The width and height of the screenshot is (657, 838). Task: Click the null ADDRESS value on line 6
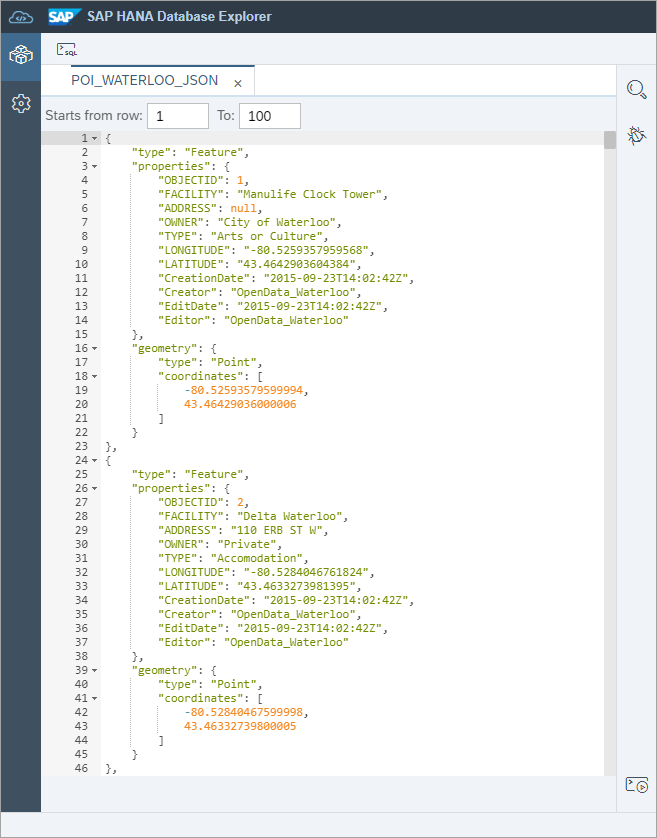coord(243,208)
